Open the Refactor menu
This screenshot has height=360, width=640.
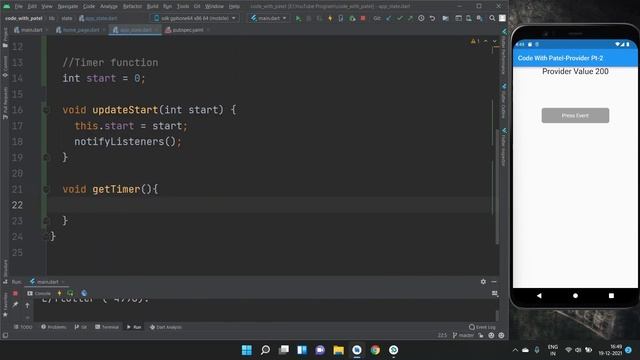click(x=132, y=7)
